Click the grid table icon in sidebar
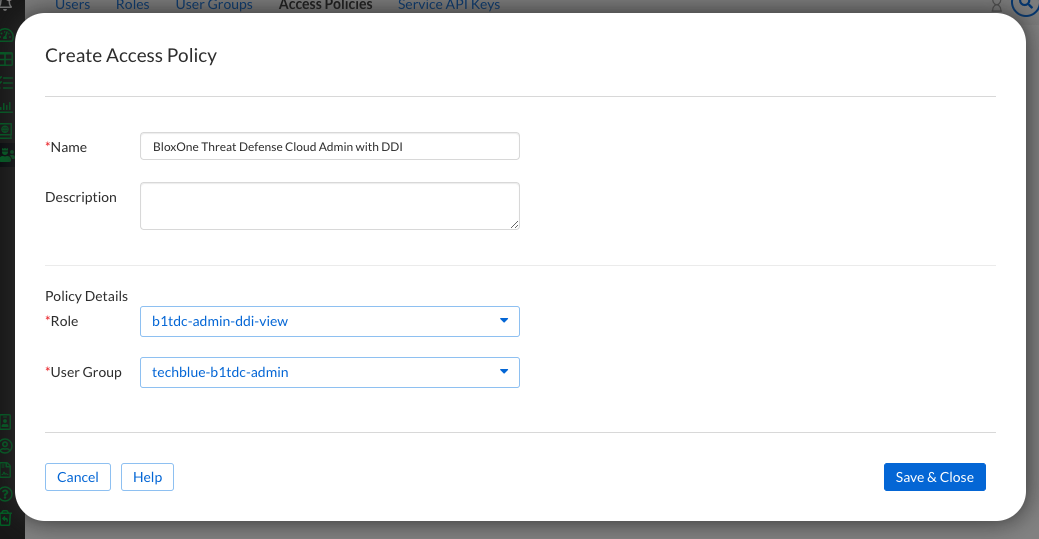 pos(6,58)
